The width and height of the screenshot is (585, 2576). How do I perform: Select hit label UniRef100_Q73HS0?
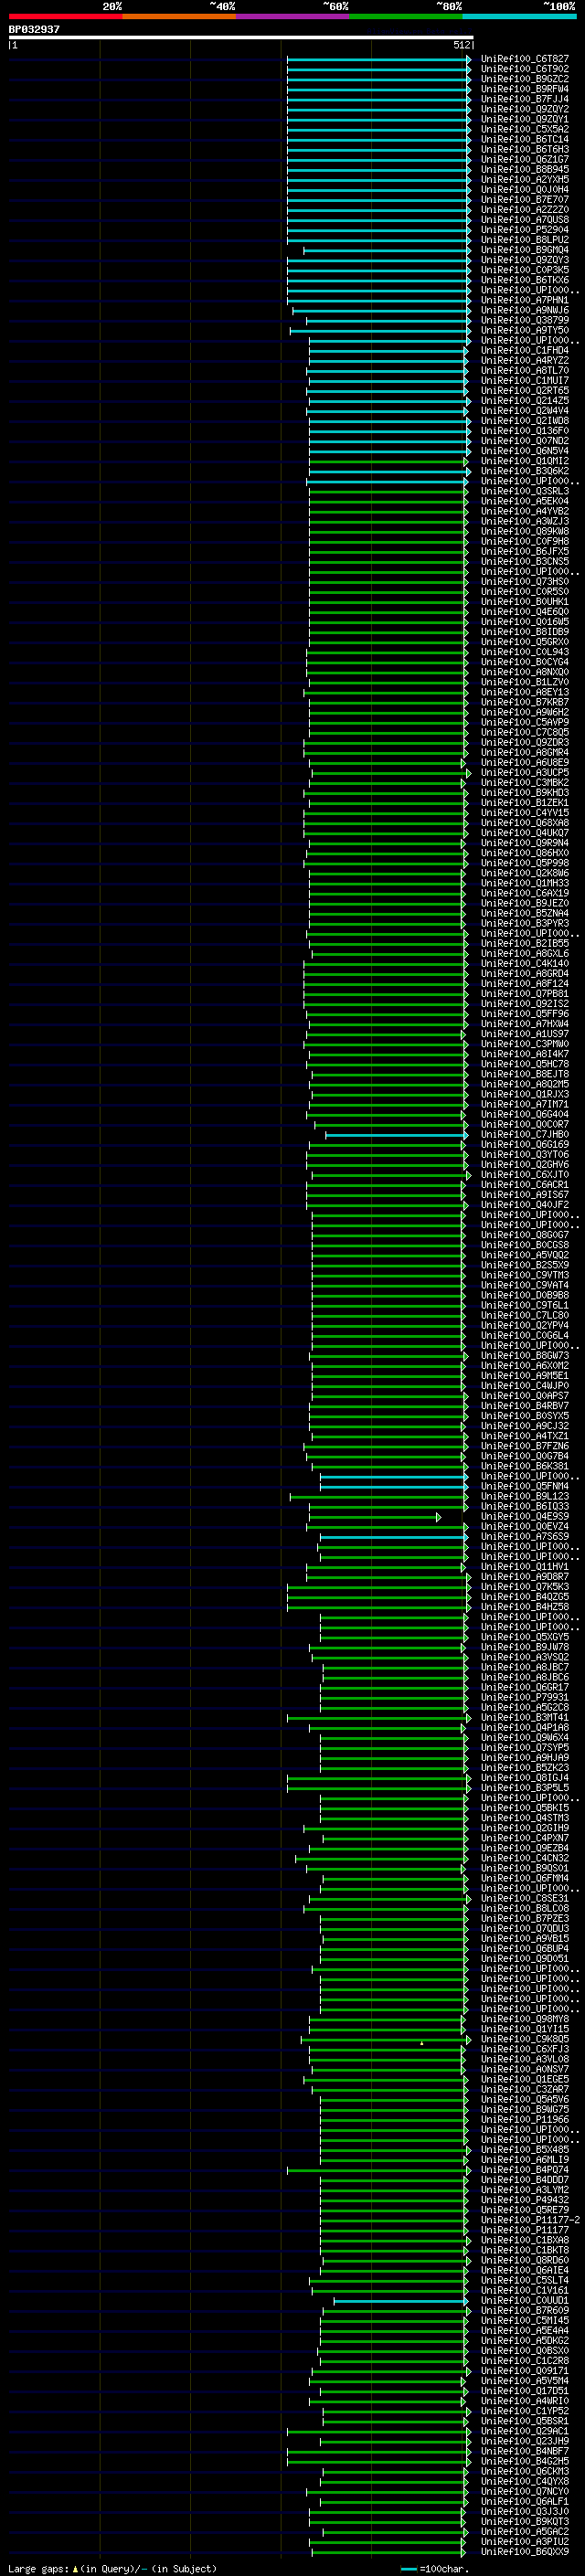click(x=524, y=581)
